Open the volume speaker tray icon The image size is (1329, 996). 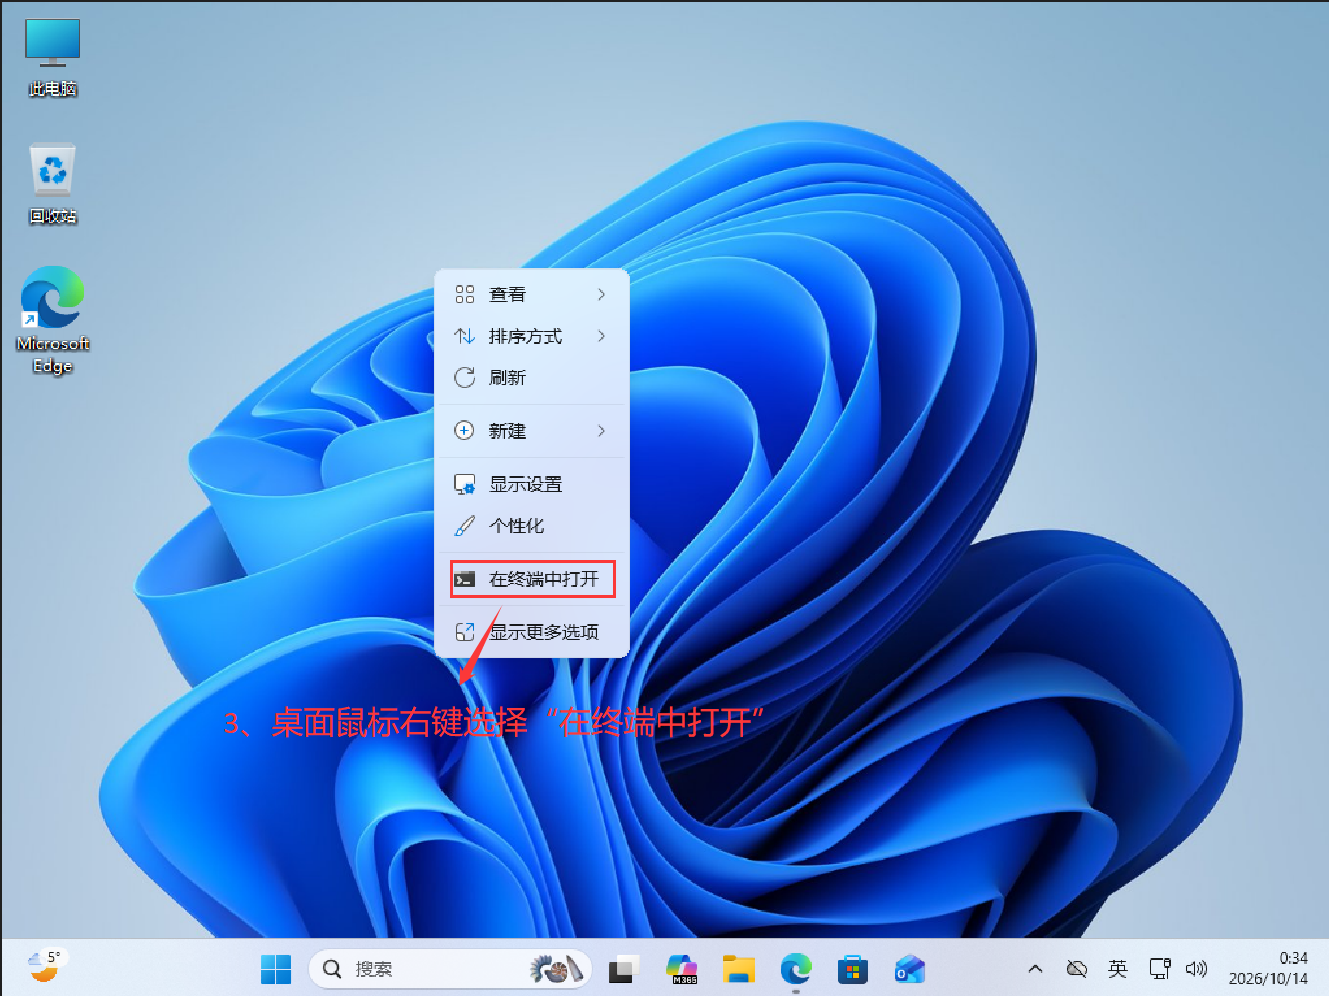tap(1196, 968)
